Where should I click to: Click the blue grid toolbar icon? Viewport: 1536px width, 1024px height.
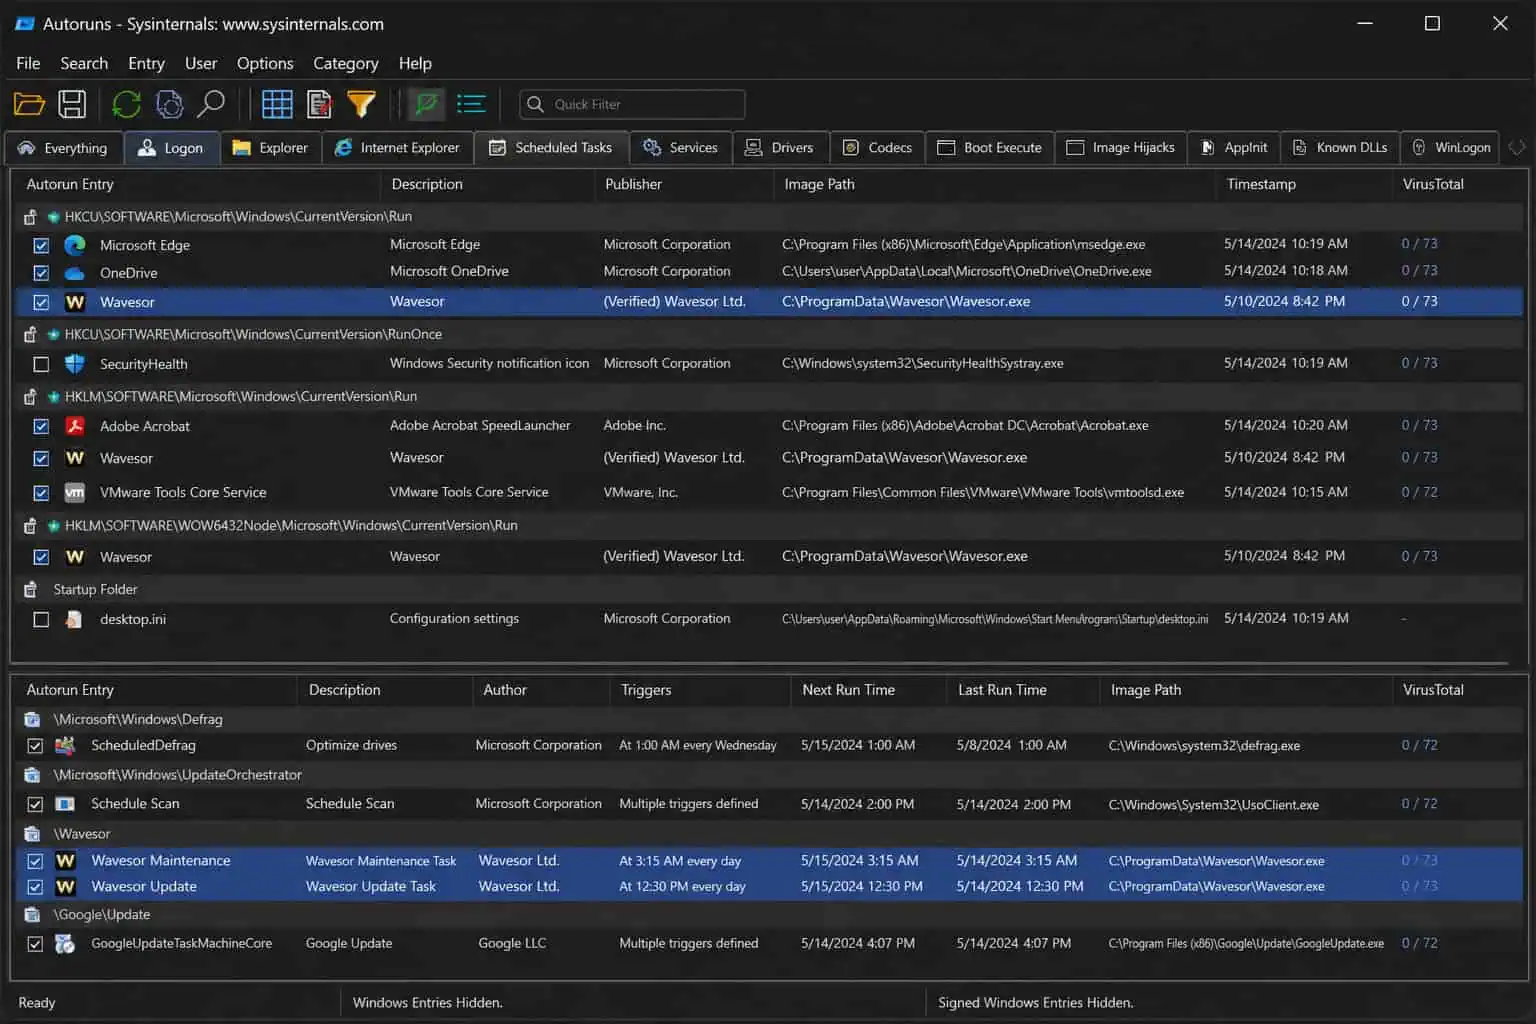277,104
